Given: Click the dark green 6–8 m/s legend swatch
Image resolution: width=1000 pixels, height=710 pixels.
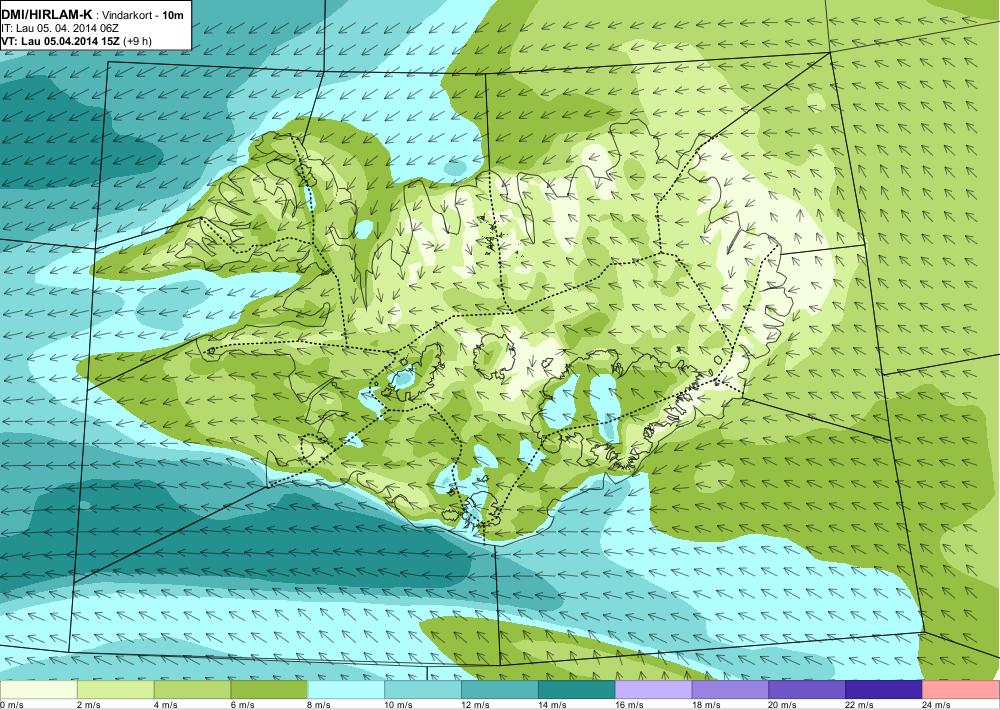Looking at the screenshot, I should [x=269, y=690].
